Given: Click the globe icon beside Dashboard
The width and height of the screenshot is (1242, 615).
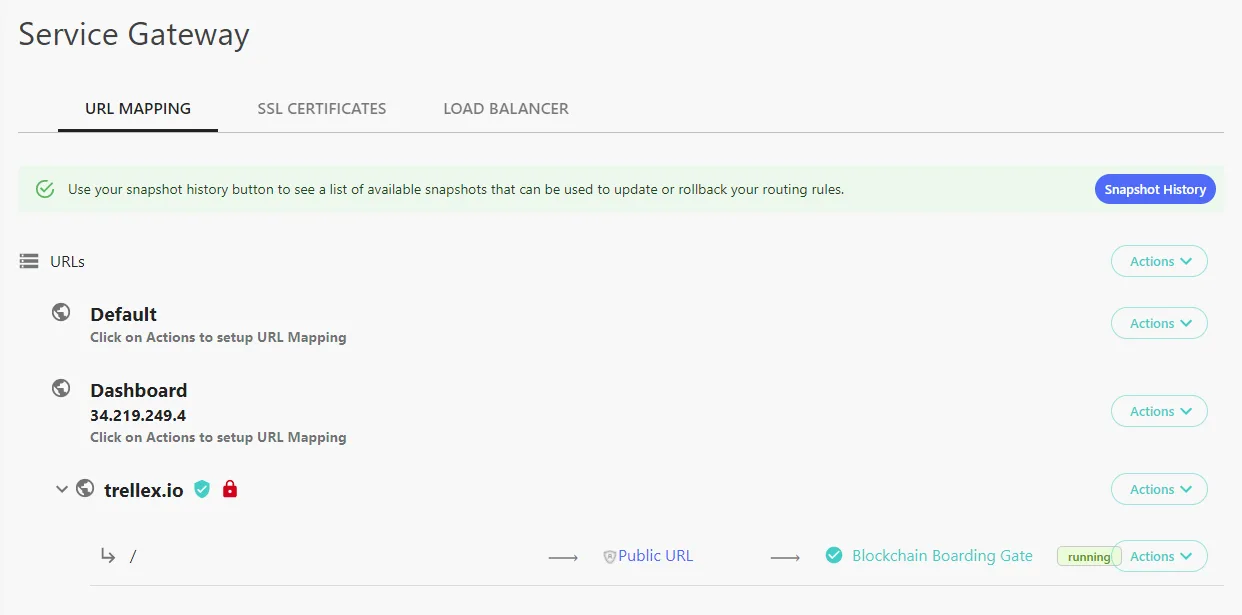Looking at the screenshot, I should tap(61, 388).
